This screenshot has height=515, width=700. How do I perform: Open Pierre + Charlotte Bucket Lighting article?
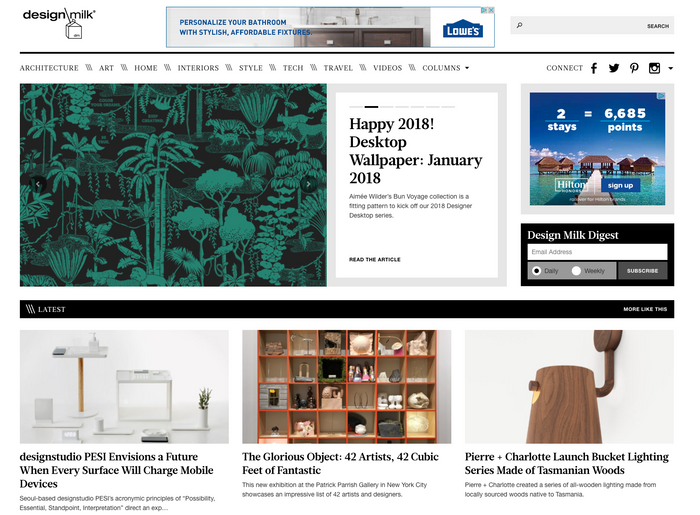[x=567, y=463]
